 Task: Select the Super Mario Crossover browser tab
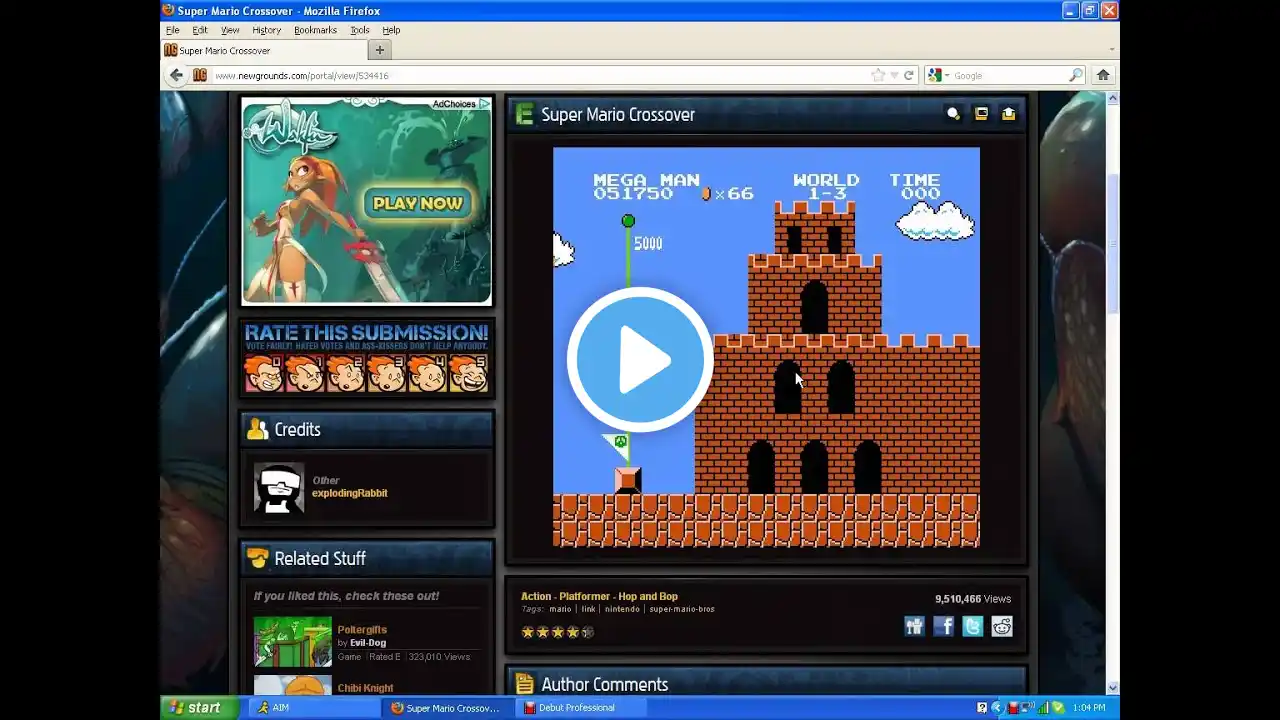coord(263,50)
